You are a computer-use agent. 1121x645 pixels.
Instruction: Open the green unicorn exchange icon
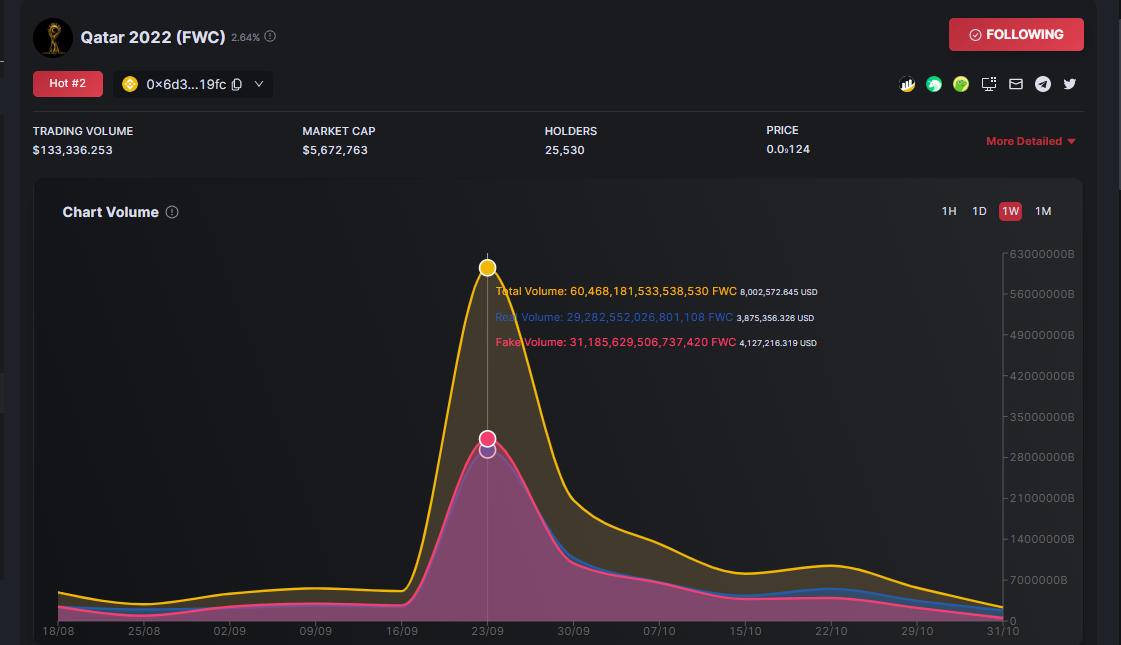pos(934,84)
